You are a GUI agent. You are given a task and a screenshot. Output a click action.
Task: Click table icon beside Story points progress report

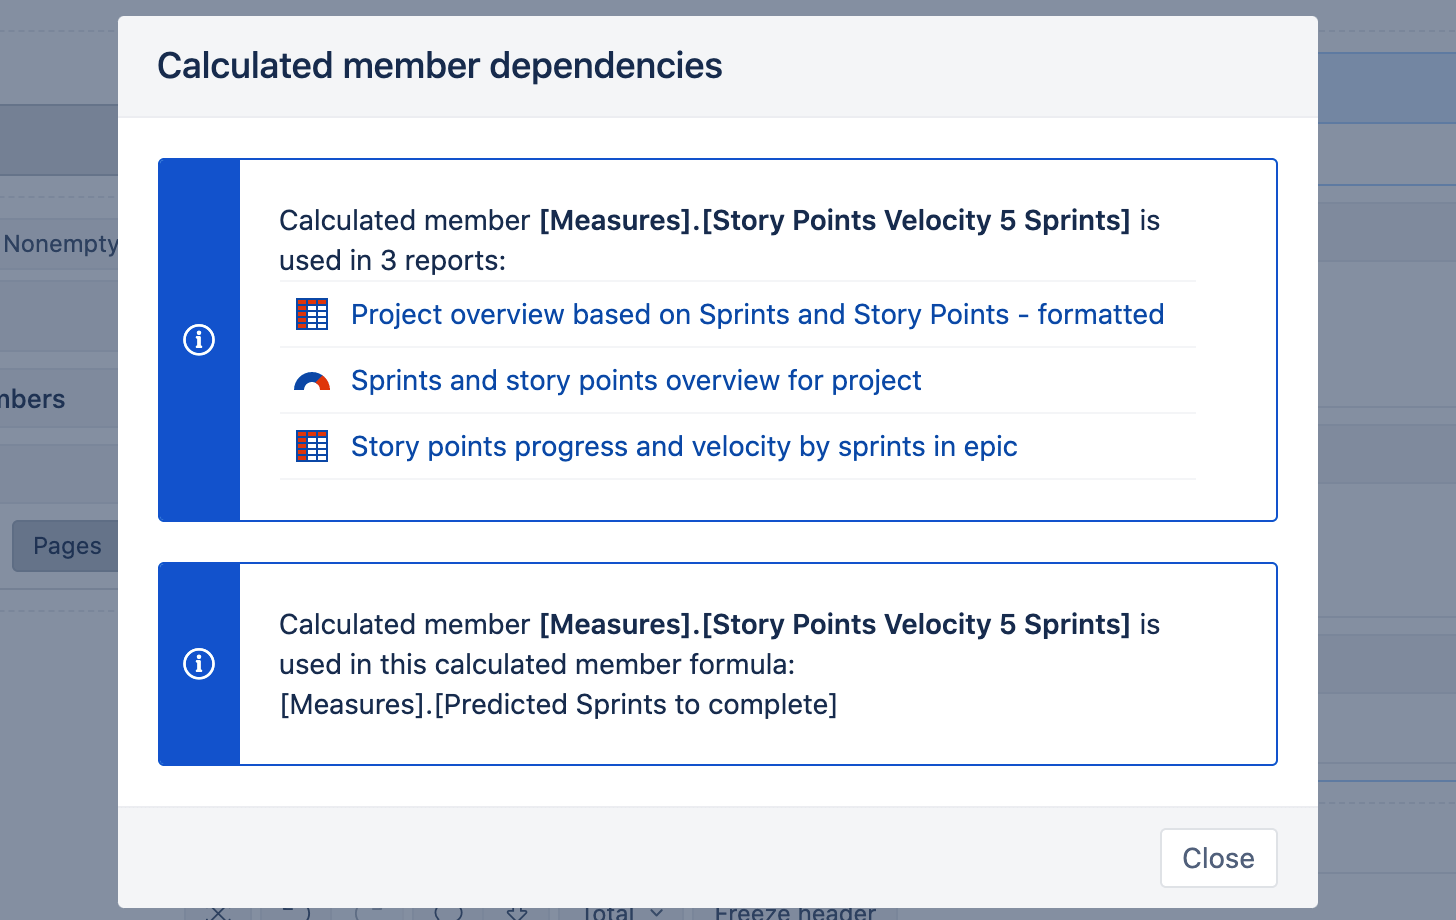(312, 446)
